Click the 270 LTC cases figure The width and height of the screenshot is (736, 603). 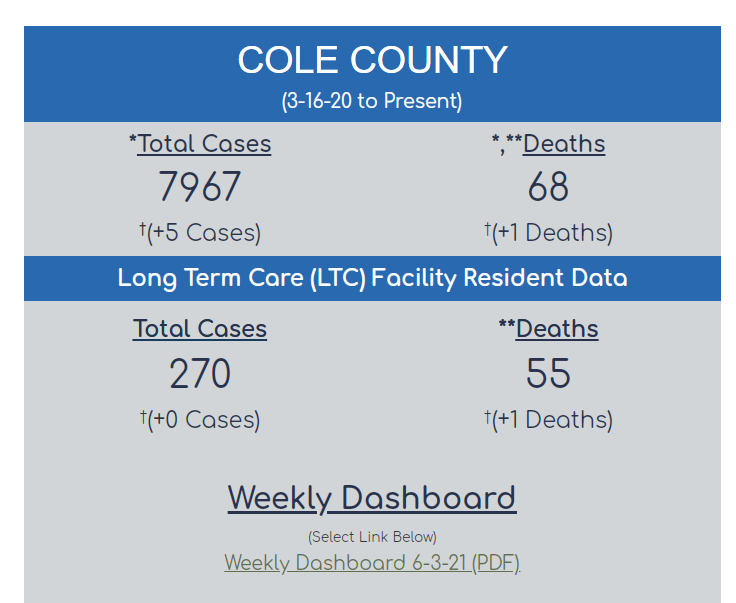click(x=200, y=374)
